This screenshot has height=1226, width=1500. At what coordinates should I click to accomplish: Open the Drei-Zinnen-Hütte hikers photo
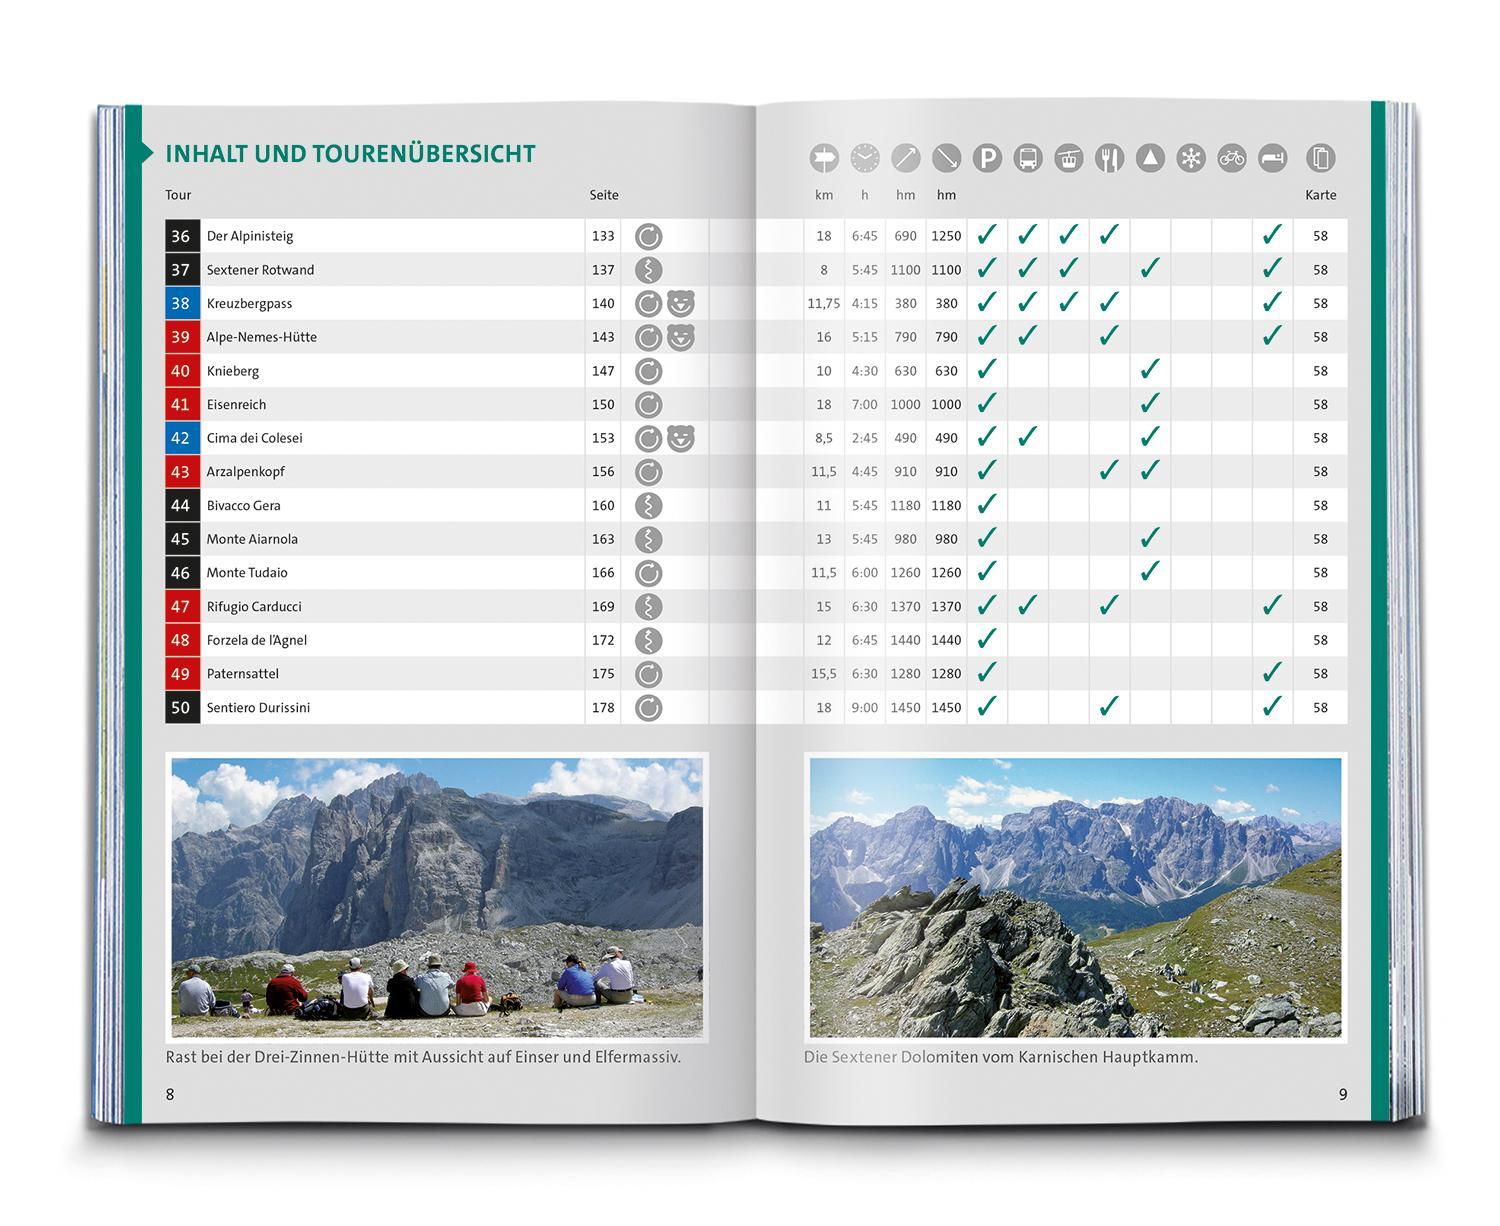pyautogui.click(x=437, y=898)
